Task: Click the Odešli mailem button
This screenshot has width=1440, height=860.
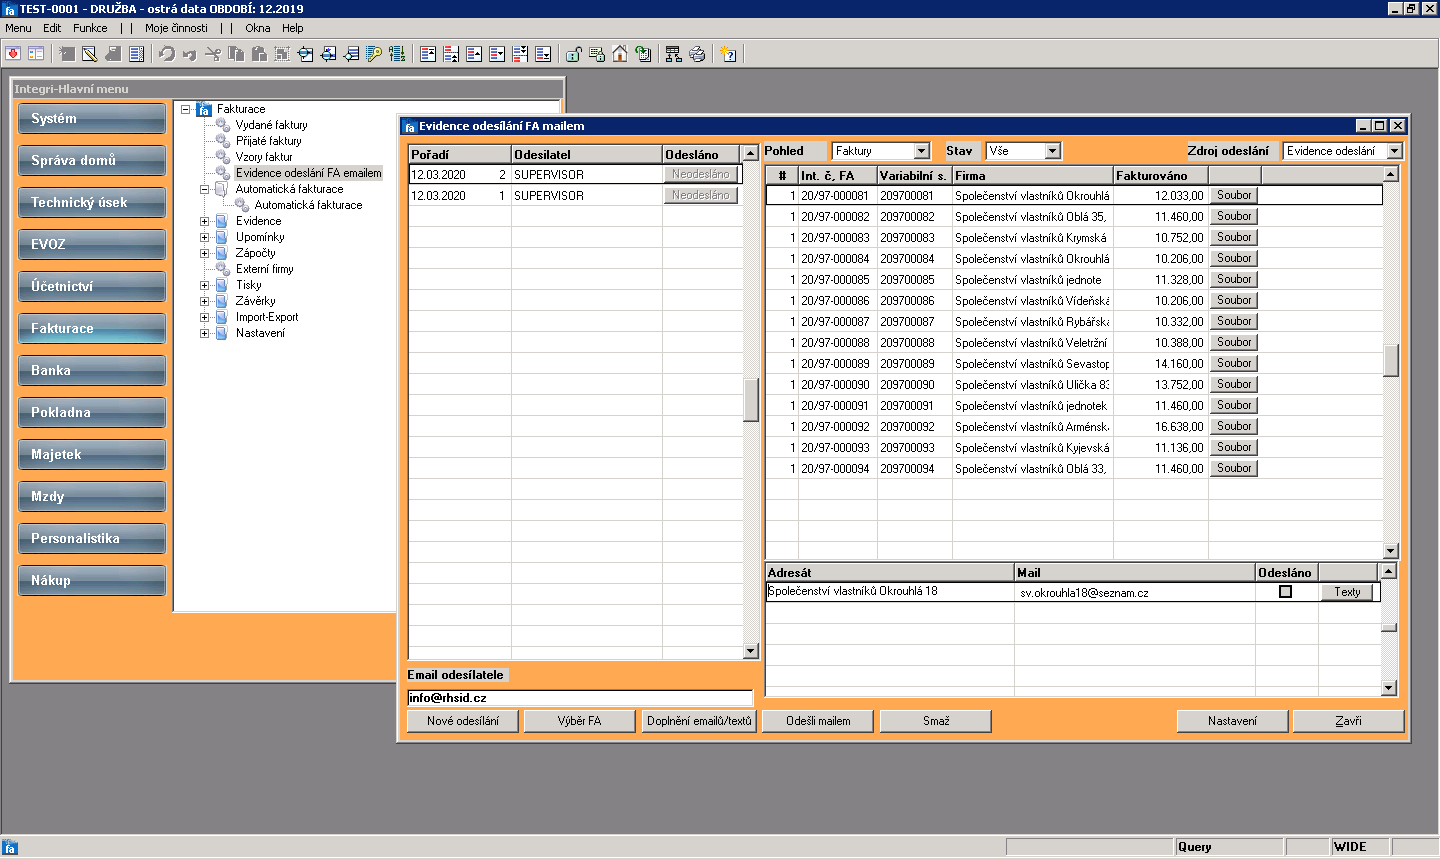Action: coord(818,721)
